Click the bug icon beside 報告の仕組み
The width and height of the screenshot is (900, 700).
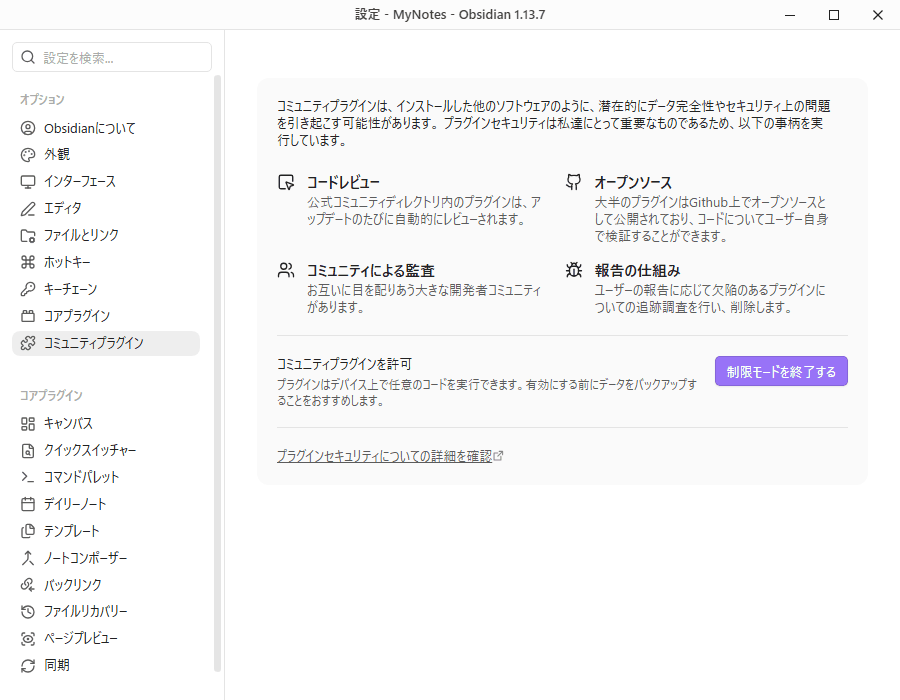pyautogui.click(x=573, y=270)
